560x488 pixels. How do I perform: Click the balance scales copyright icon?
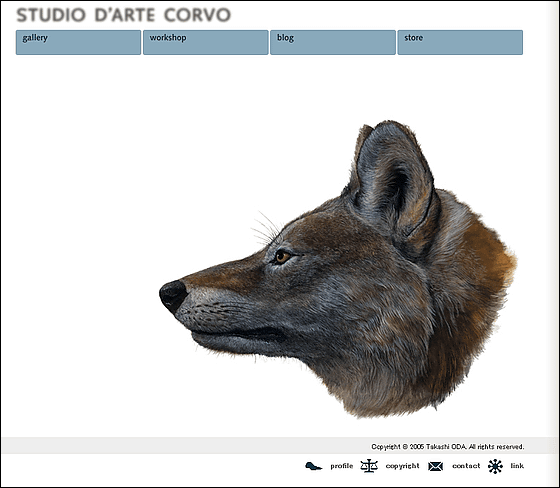click(x=369, y=466)
